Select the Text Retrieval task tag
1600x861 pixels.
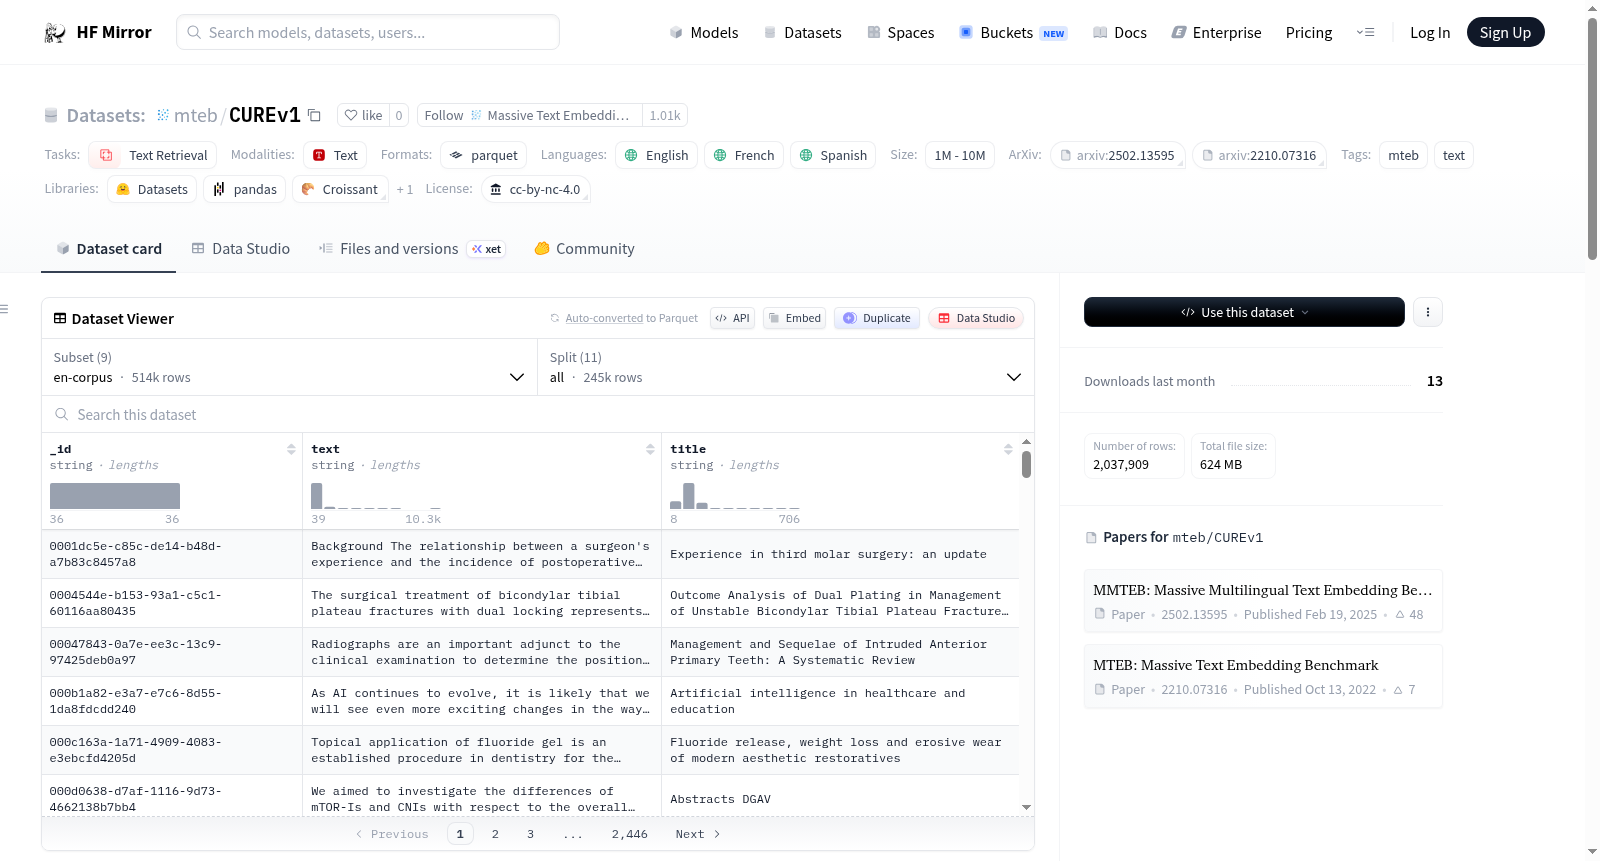click(153, 155)
